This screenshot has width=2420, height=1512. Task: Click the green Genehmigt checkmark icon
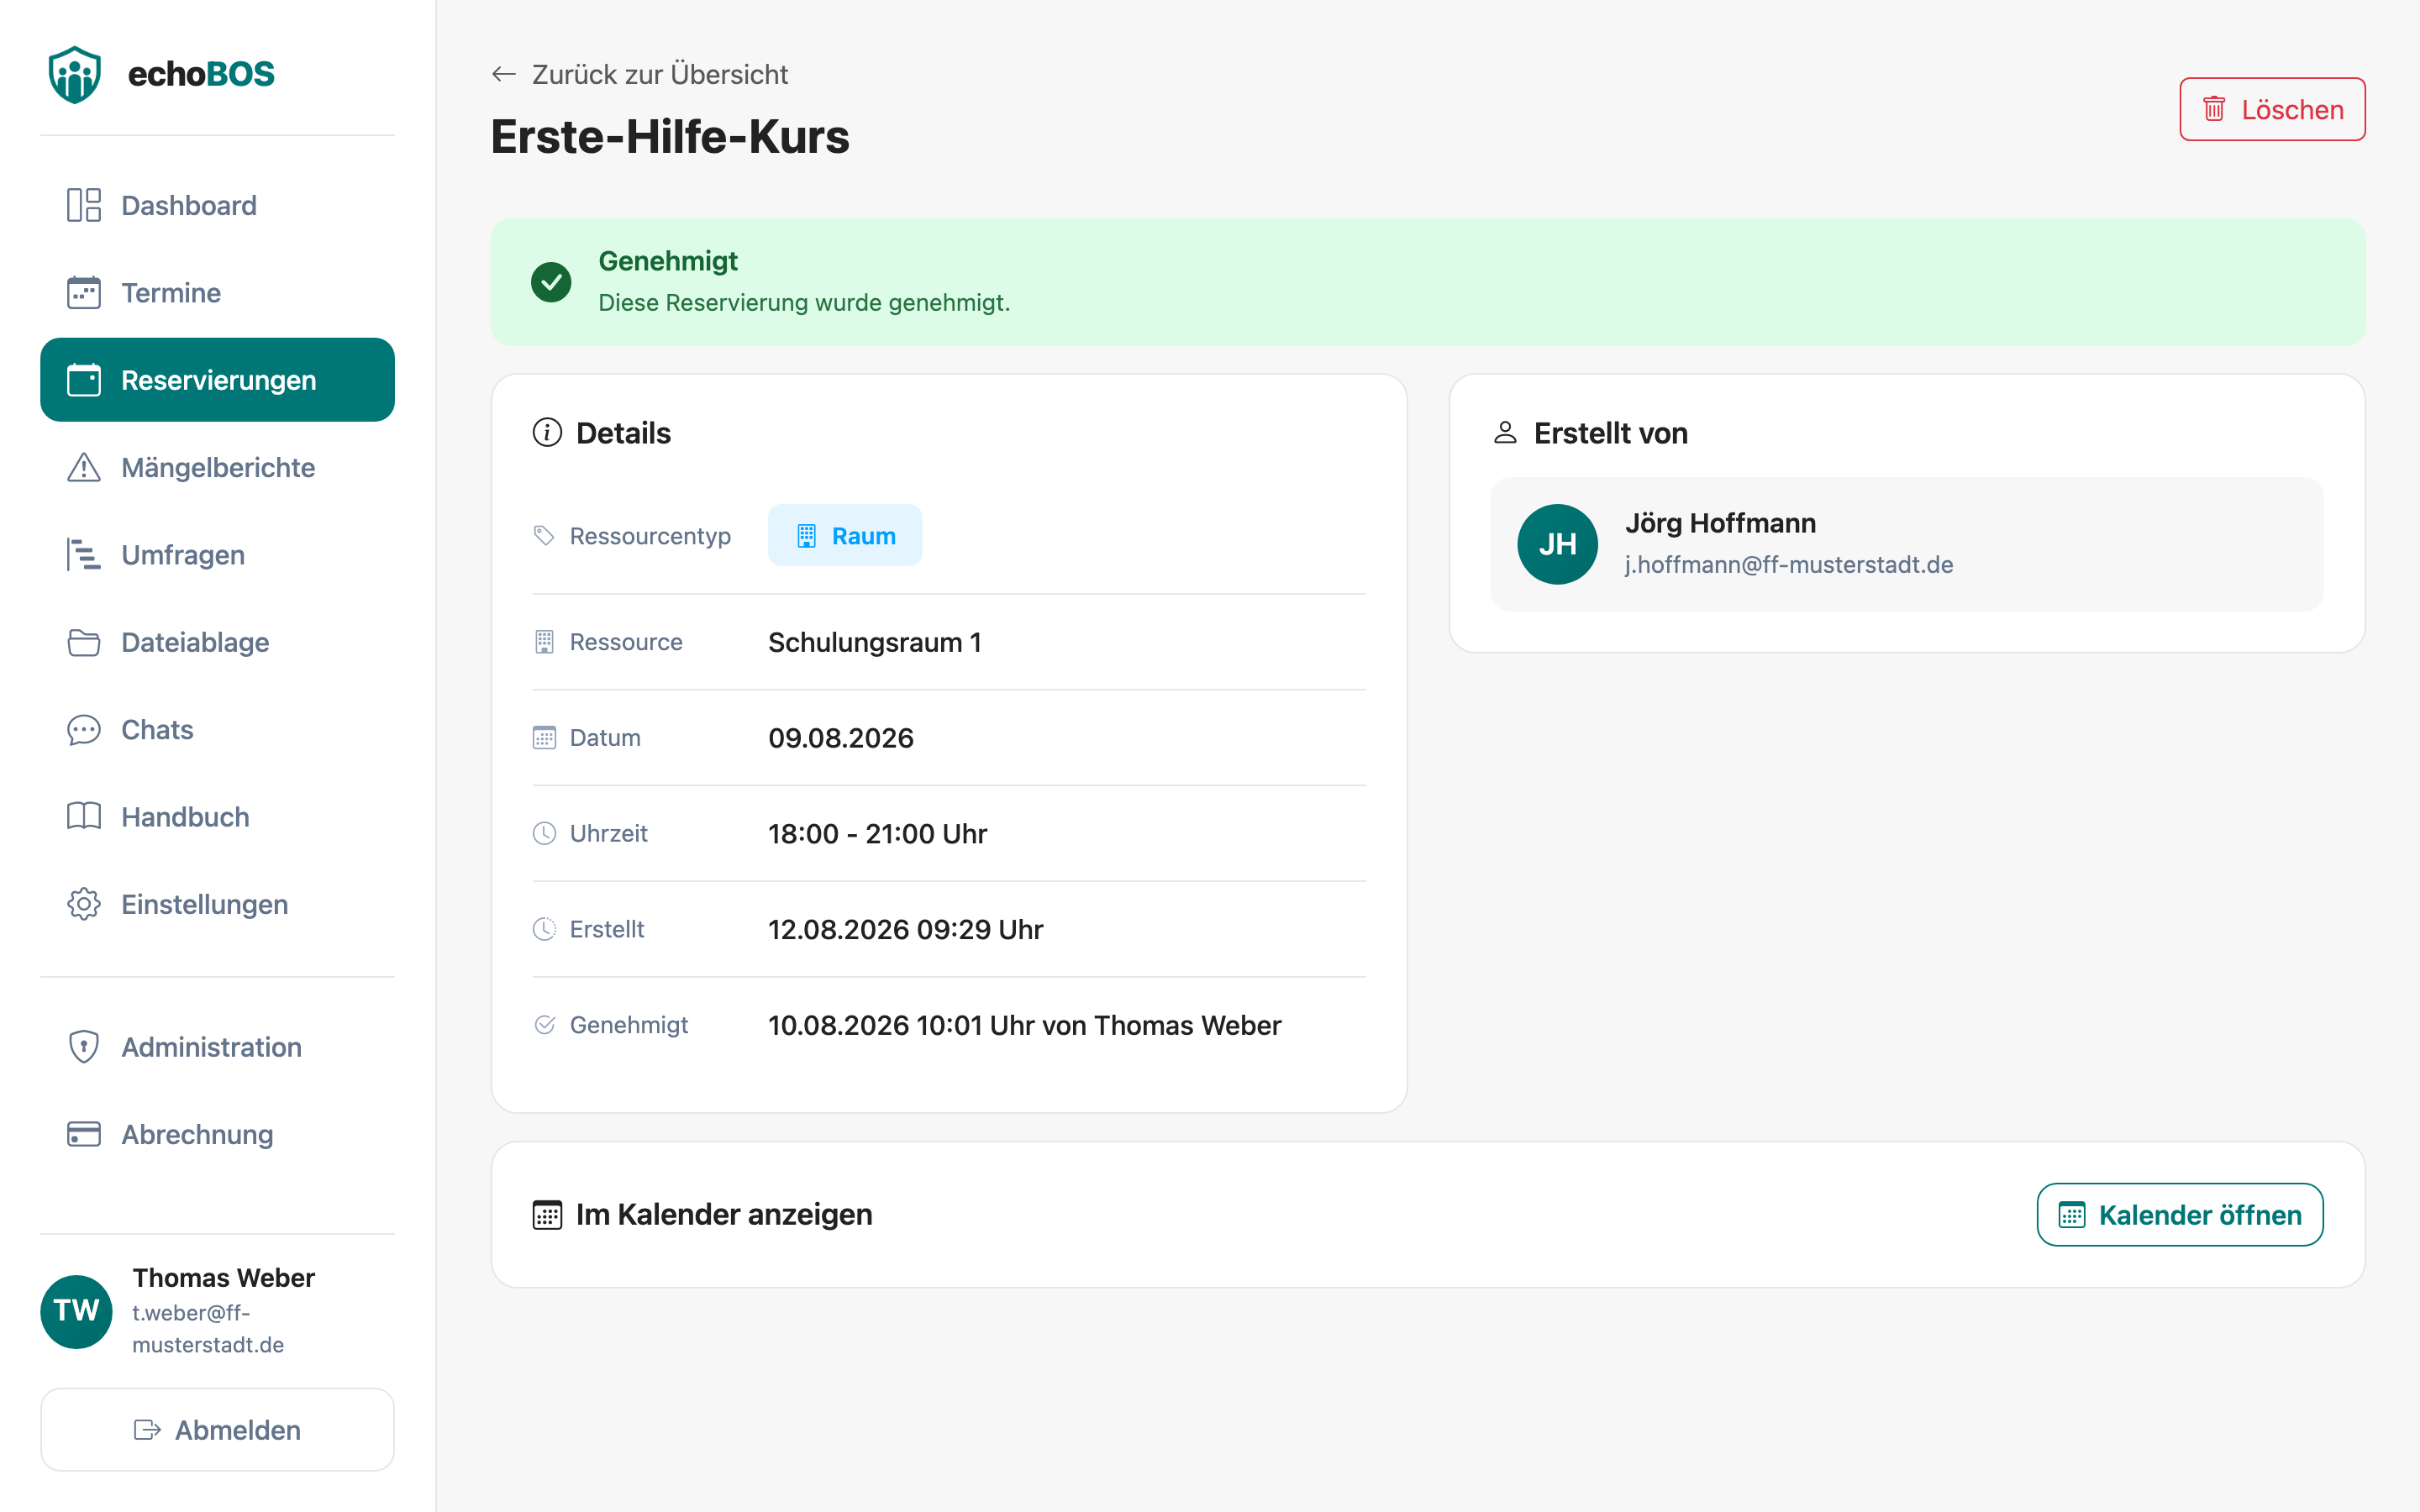coord(551,282)
